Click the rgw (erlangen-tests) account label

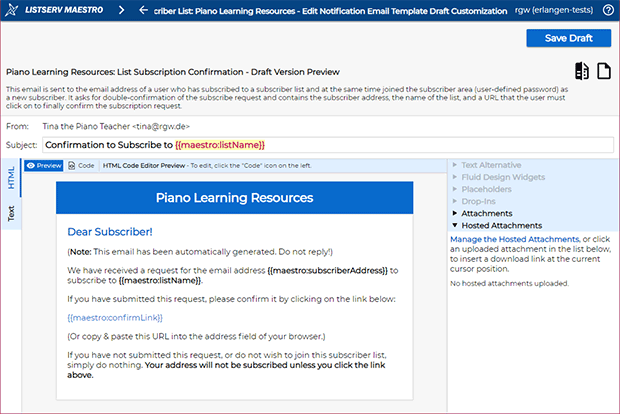click(x=554, y=10)
